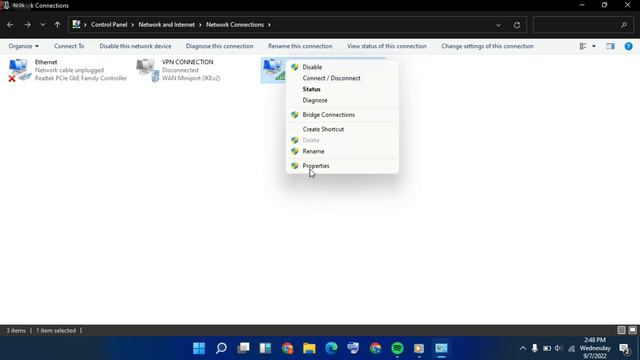Open the notification center icon

tap(624, 349)
